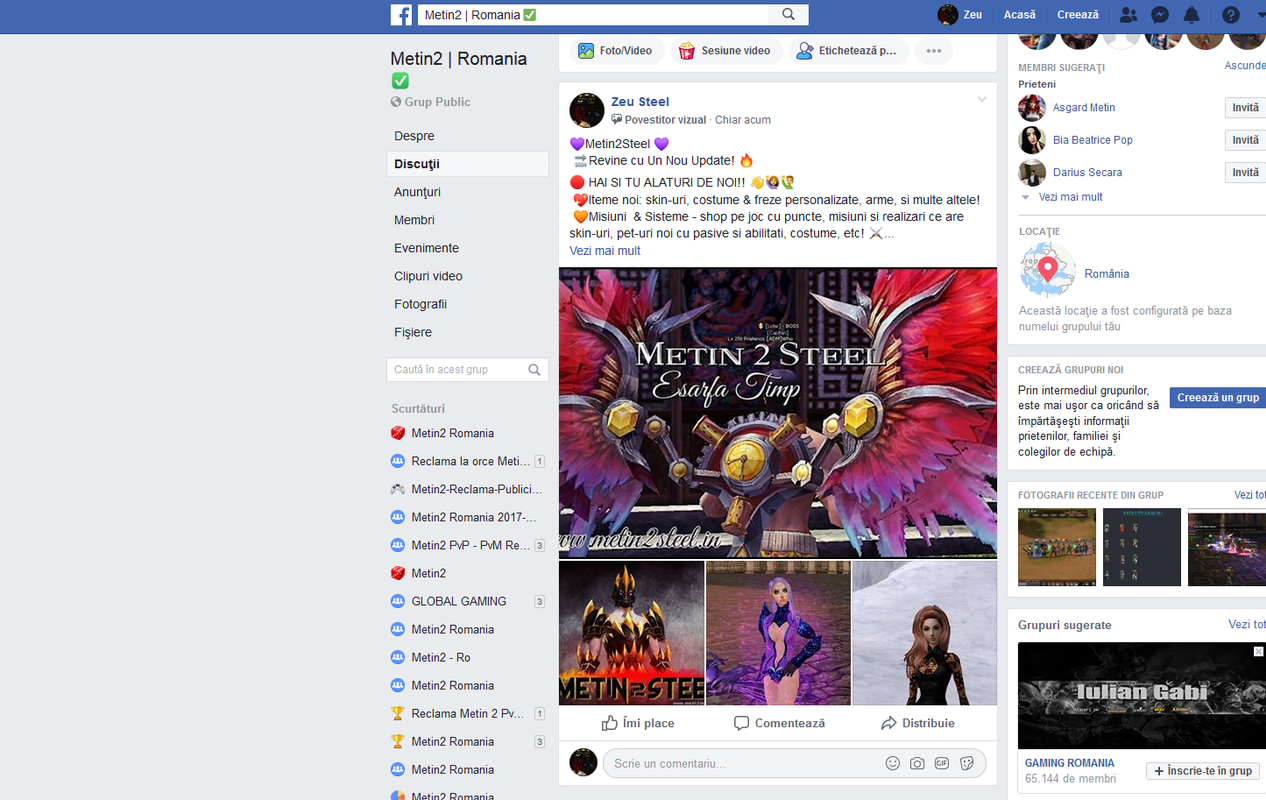
Task: Click the search magnifier button
Action: pos(789,15)
